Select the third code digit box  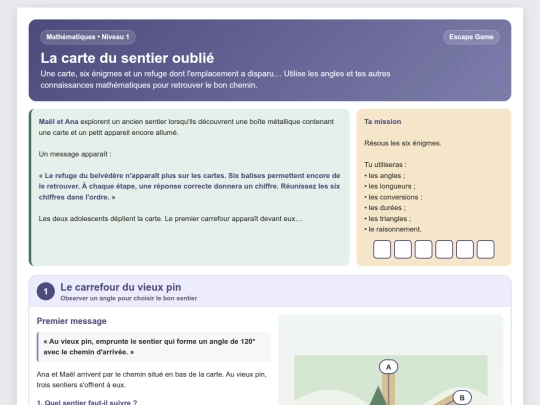(x=423, y=249)
